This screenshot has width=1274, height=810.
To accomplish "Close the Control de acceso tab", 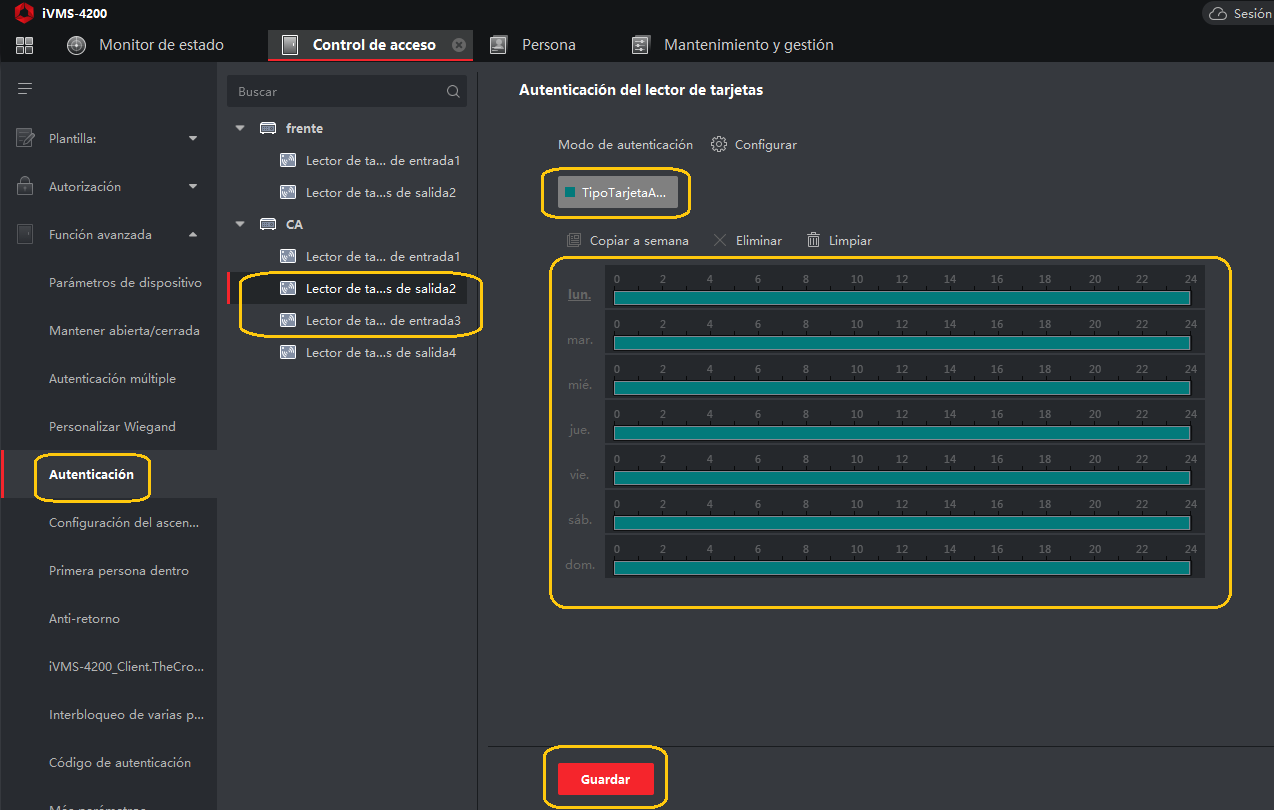I will point(458,45).
